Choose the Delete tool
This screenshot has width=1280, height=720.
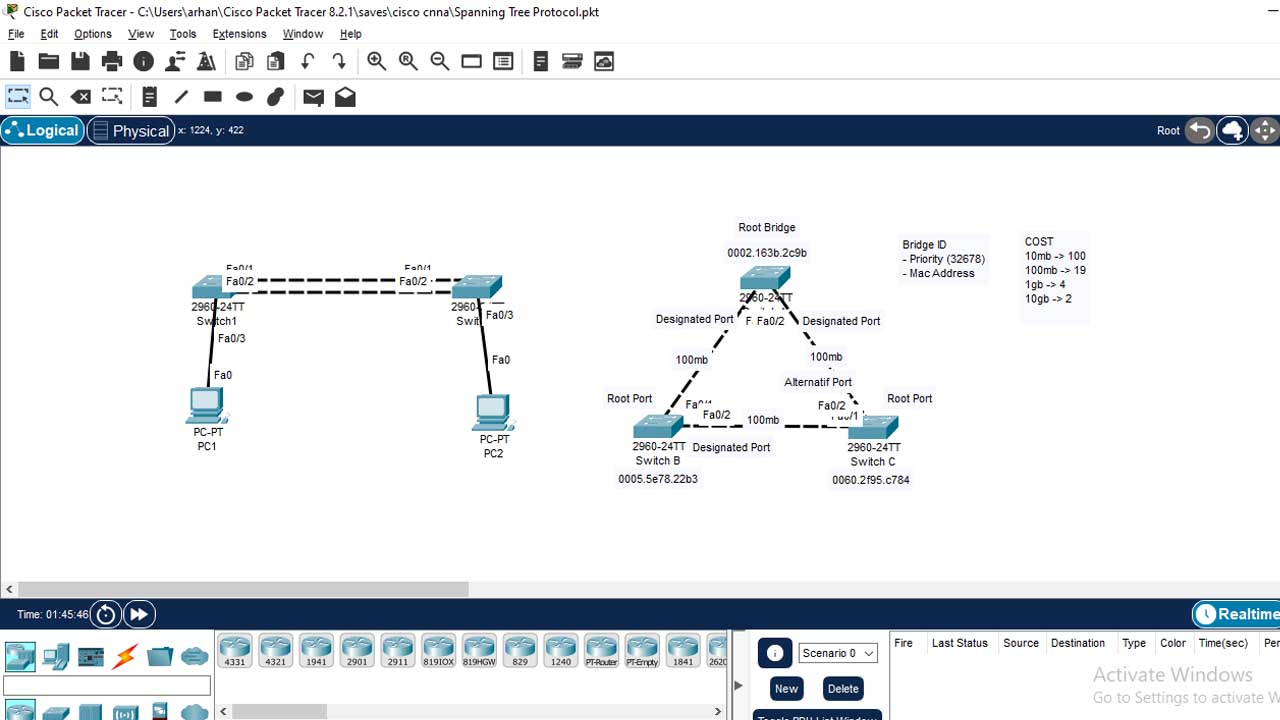point(80,97)
